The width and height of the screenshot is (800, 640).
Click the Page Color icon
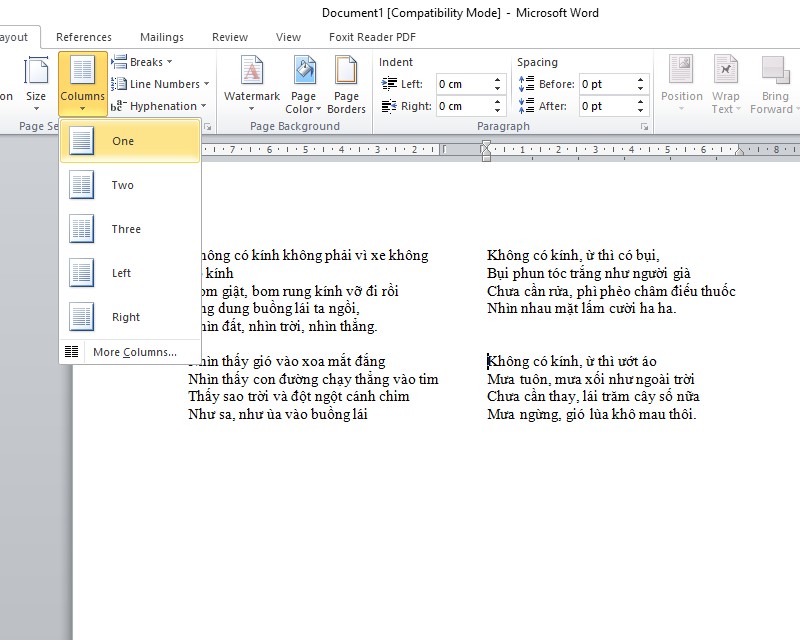click(x=304, y=70)
